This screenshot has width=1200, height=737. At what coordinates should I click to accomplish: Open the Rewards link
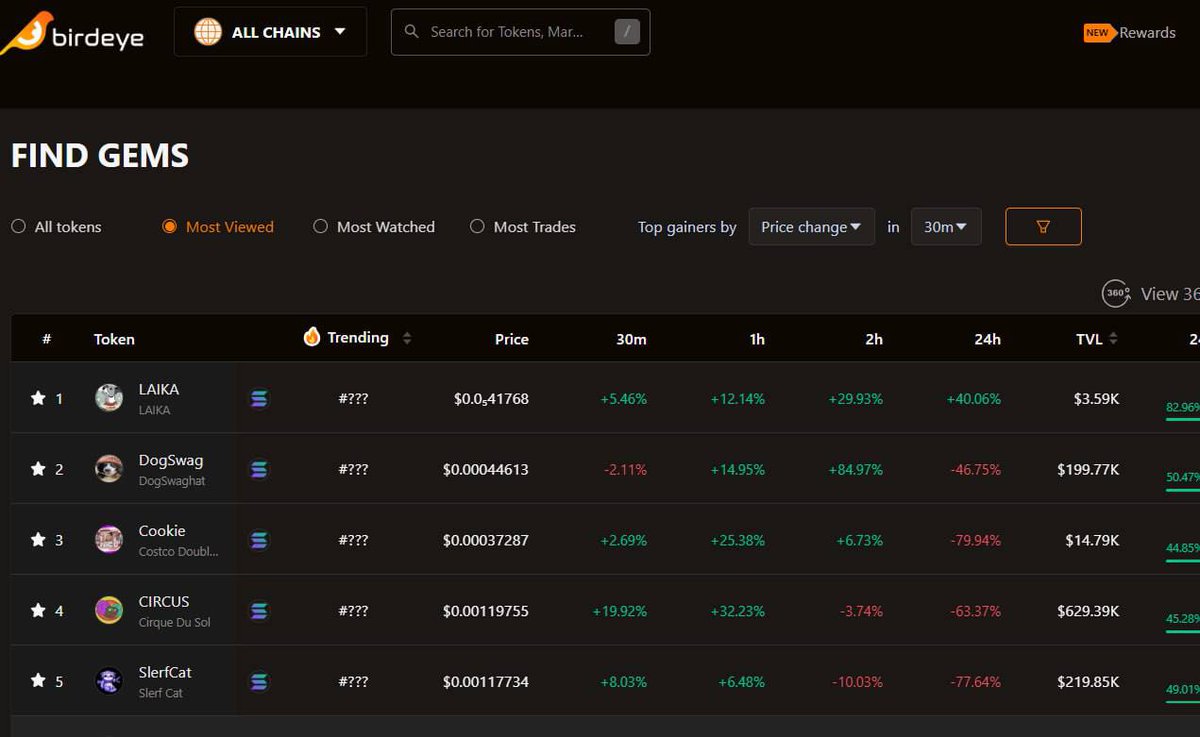click(1147, 33)
